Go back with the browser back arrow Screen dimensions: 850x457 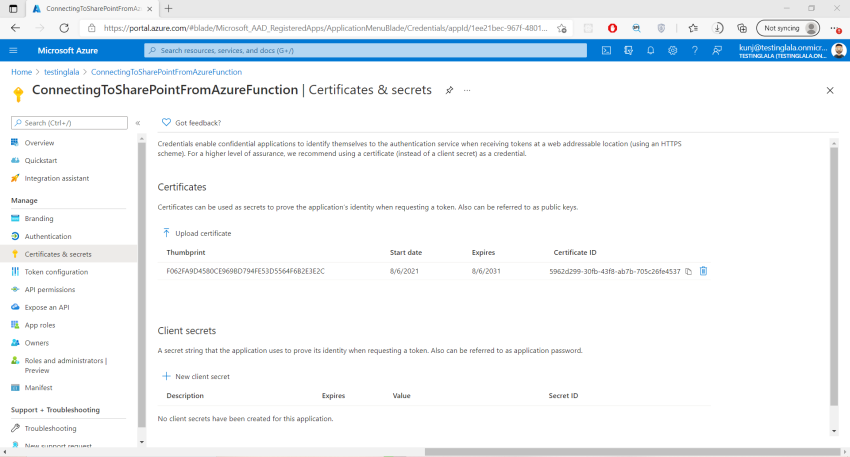pos(15,28)
